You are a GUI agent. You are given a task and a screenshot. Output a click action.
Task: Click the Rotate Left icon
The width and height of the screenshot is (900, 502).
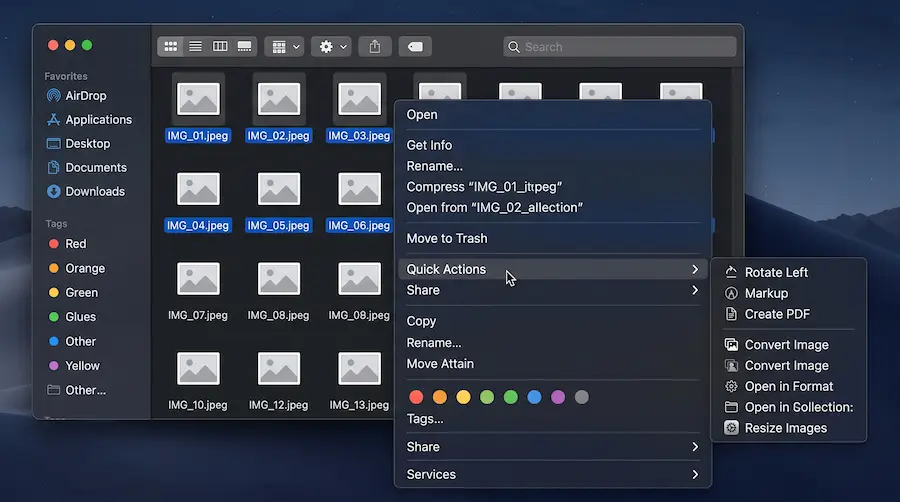(x=731, y=273)
